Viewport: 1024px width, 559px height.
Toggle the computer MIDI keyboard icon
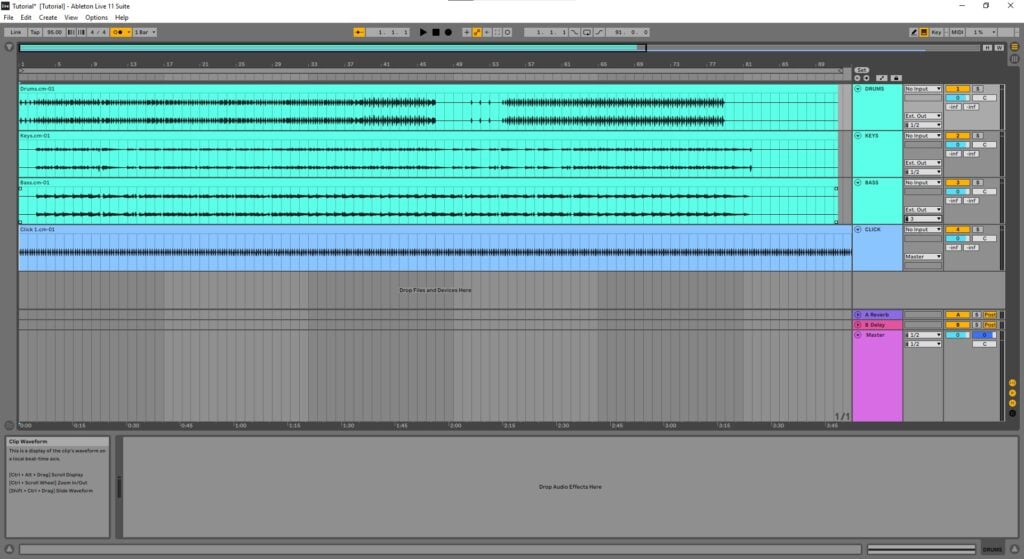point(924,32)
